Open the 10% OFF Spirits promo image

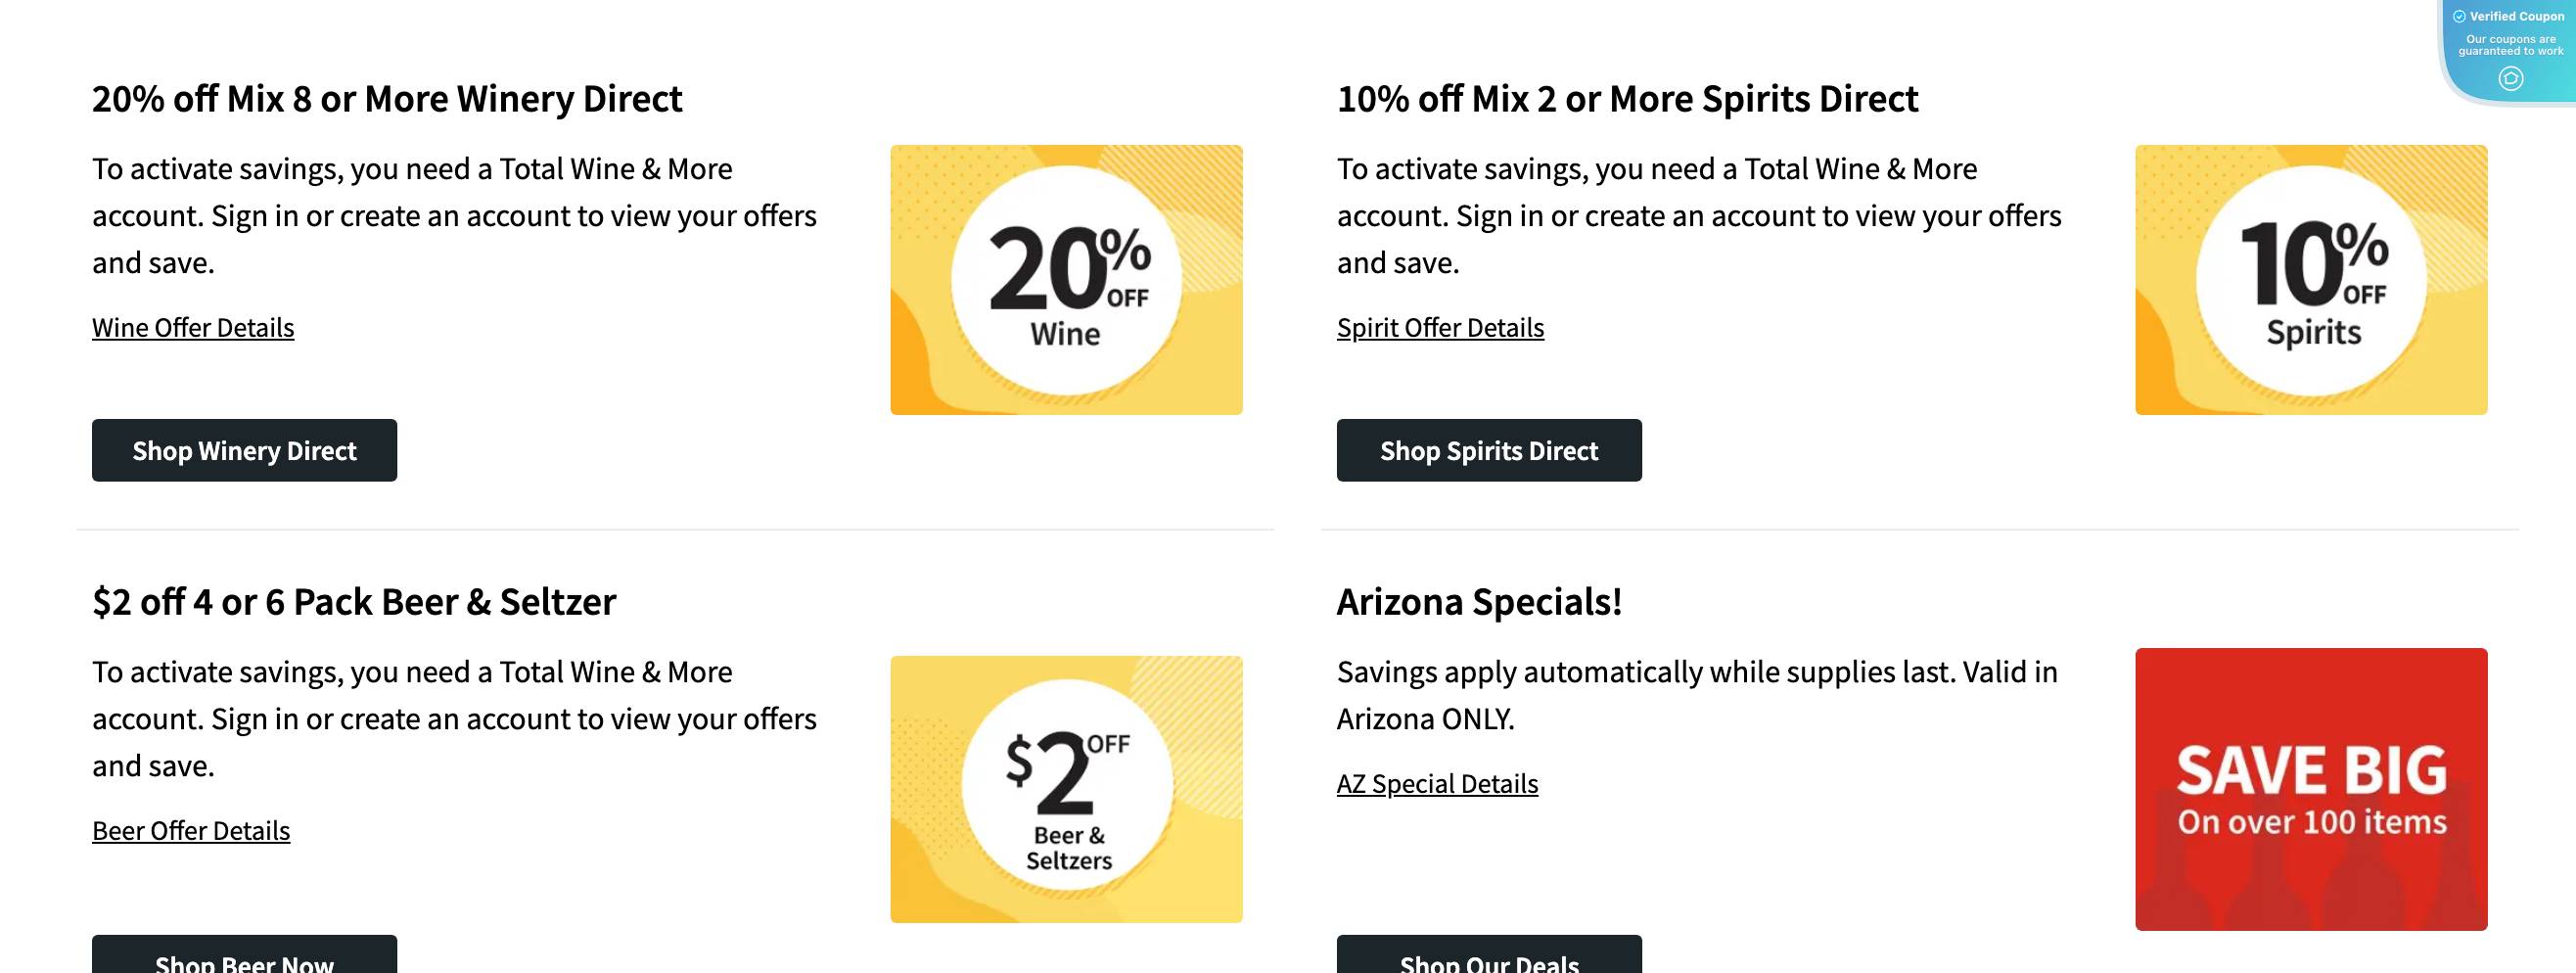[x=2311, y=280]
